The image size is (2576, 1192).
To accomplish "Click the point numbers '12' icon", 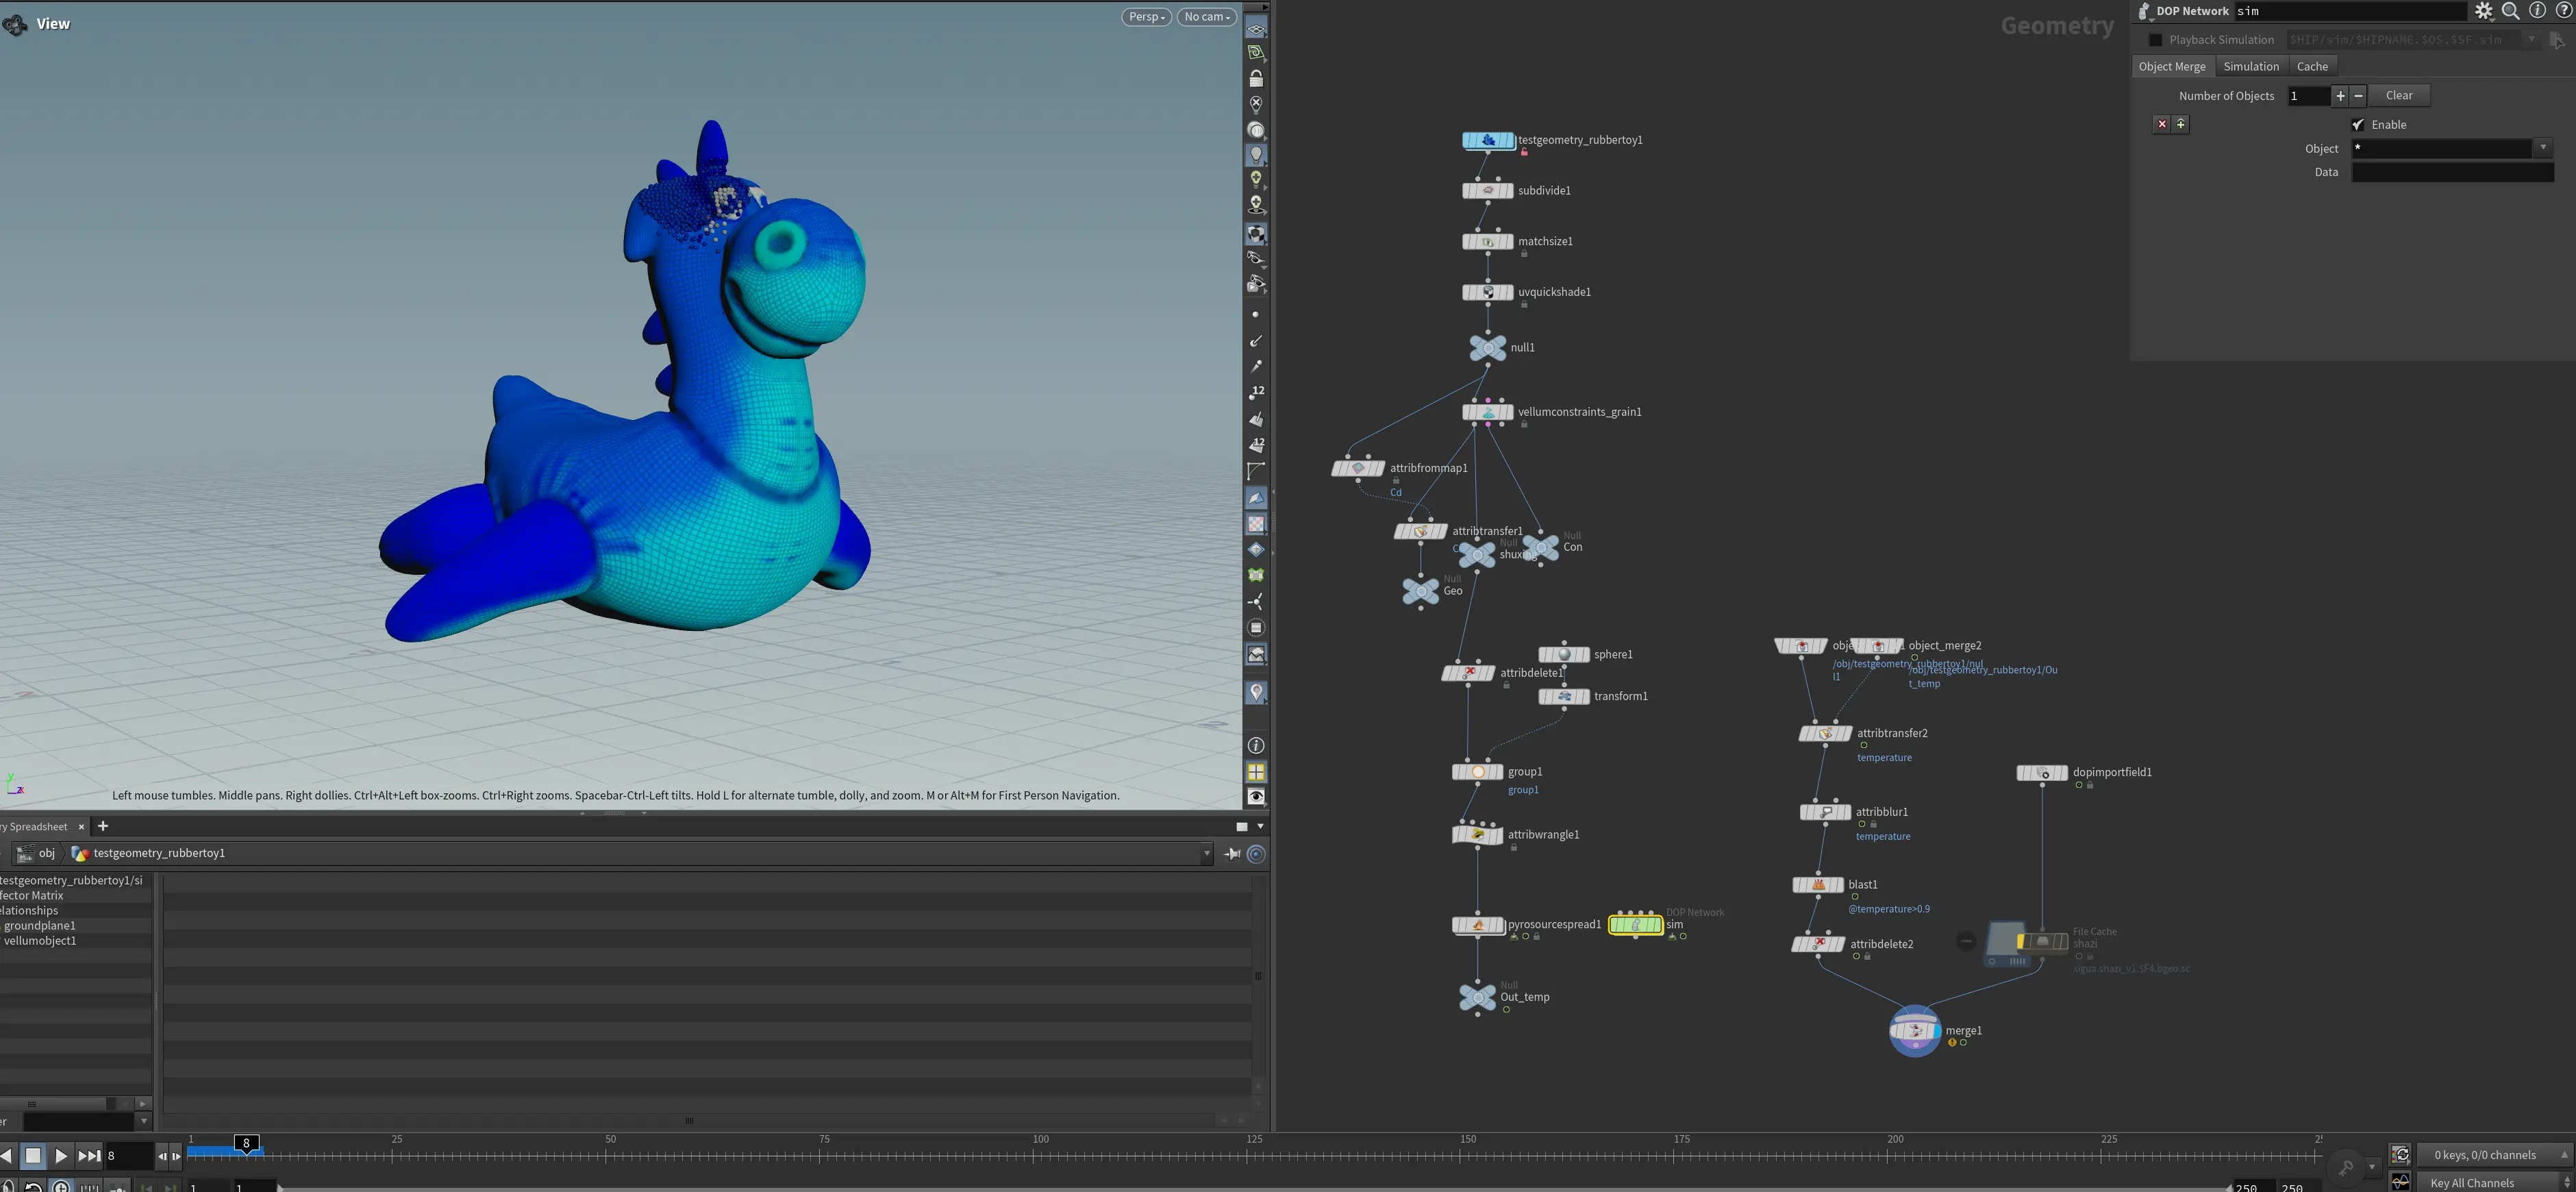I will coord(1256,392).
